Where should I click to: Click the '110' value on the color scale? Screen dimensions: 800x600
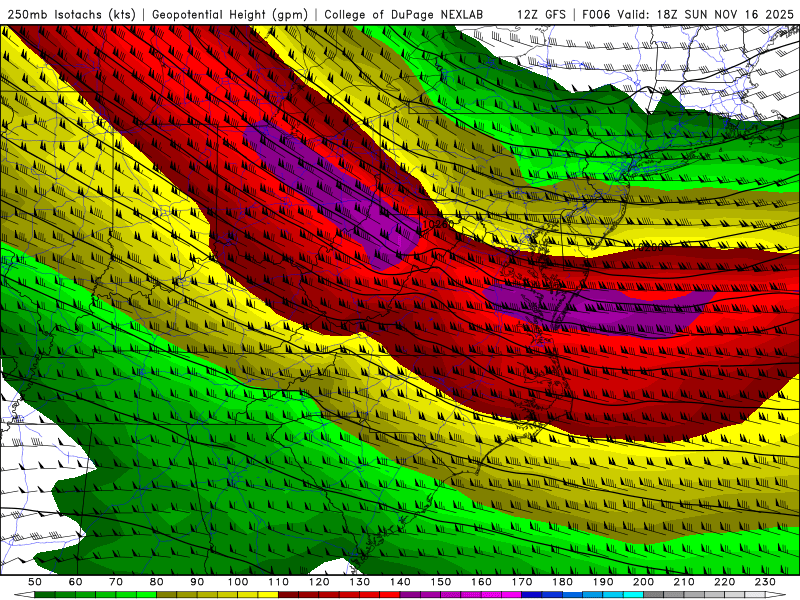tap(278, 582)
